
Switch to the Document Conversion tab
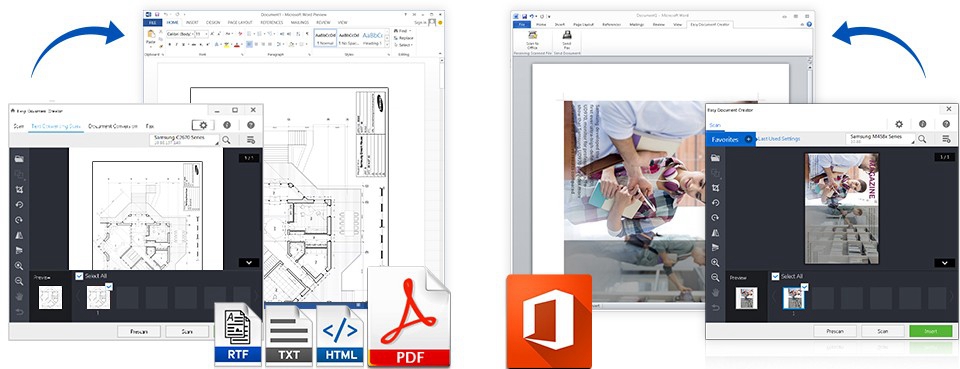click(x=113, y=125)
